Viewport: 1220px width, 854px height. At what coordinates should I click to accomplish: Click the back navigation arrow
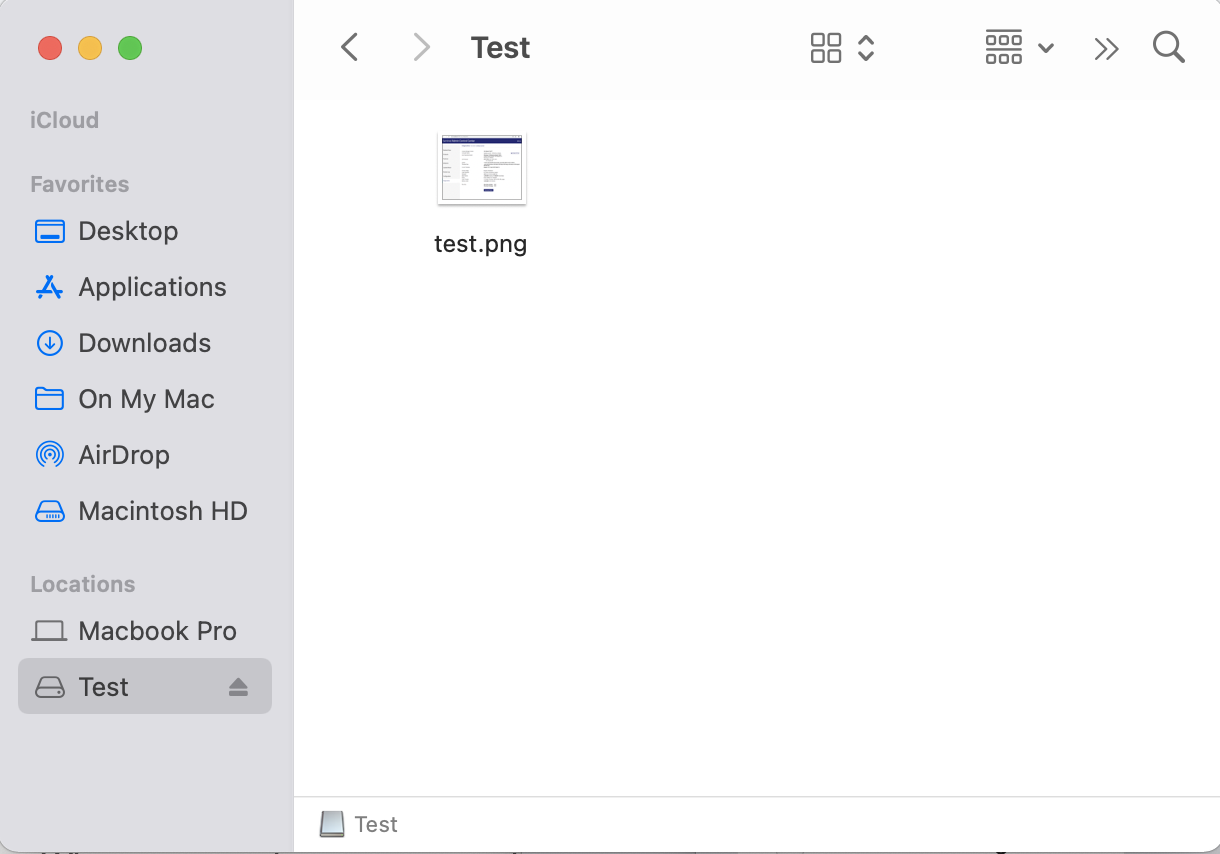click(349, 47)
